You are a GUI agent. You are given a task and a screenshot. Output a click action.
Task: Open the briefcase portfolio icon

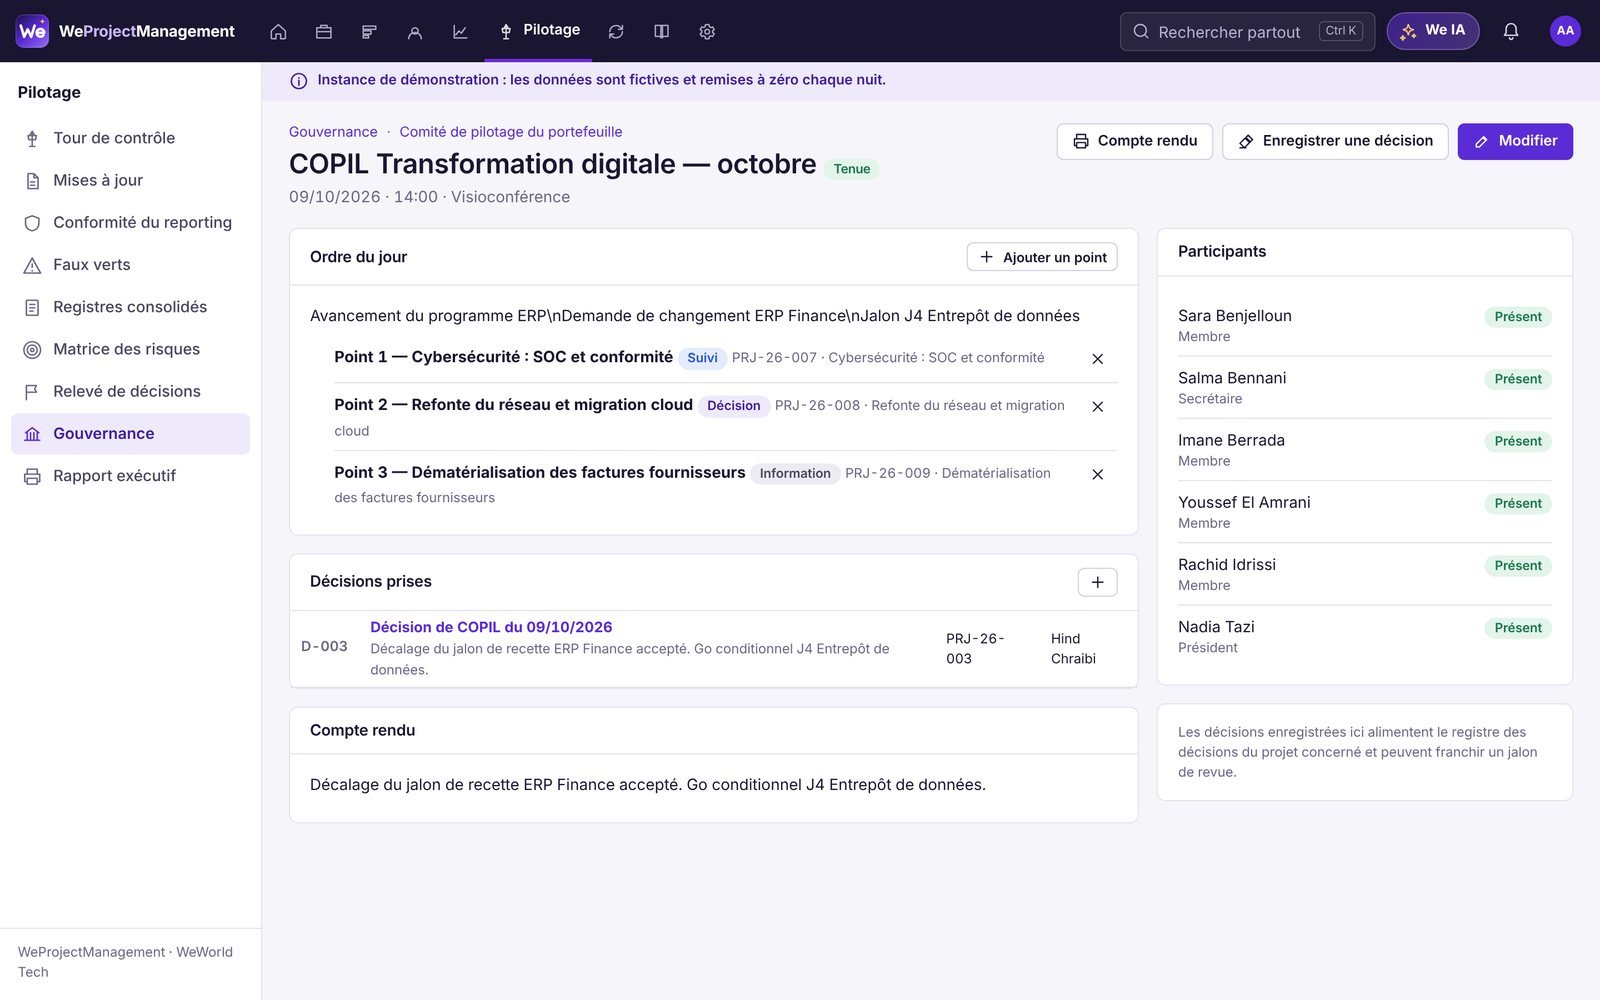click(324, 32)
